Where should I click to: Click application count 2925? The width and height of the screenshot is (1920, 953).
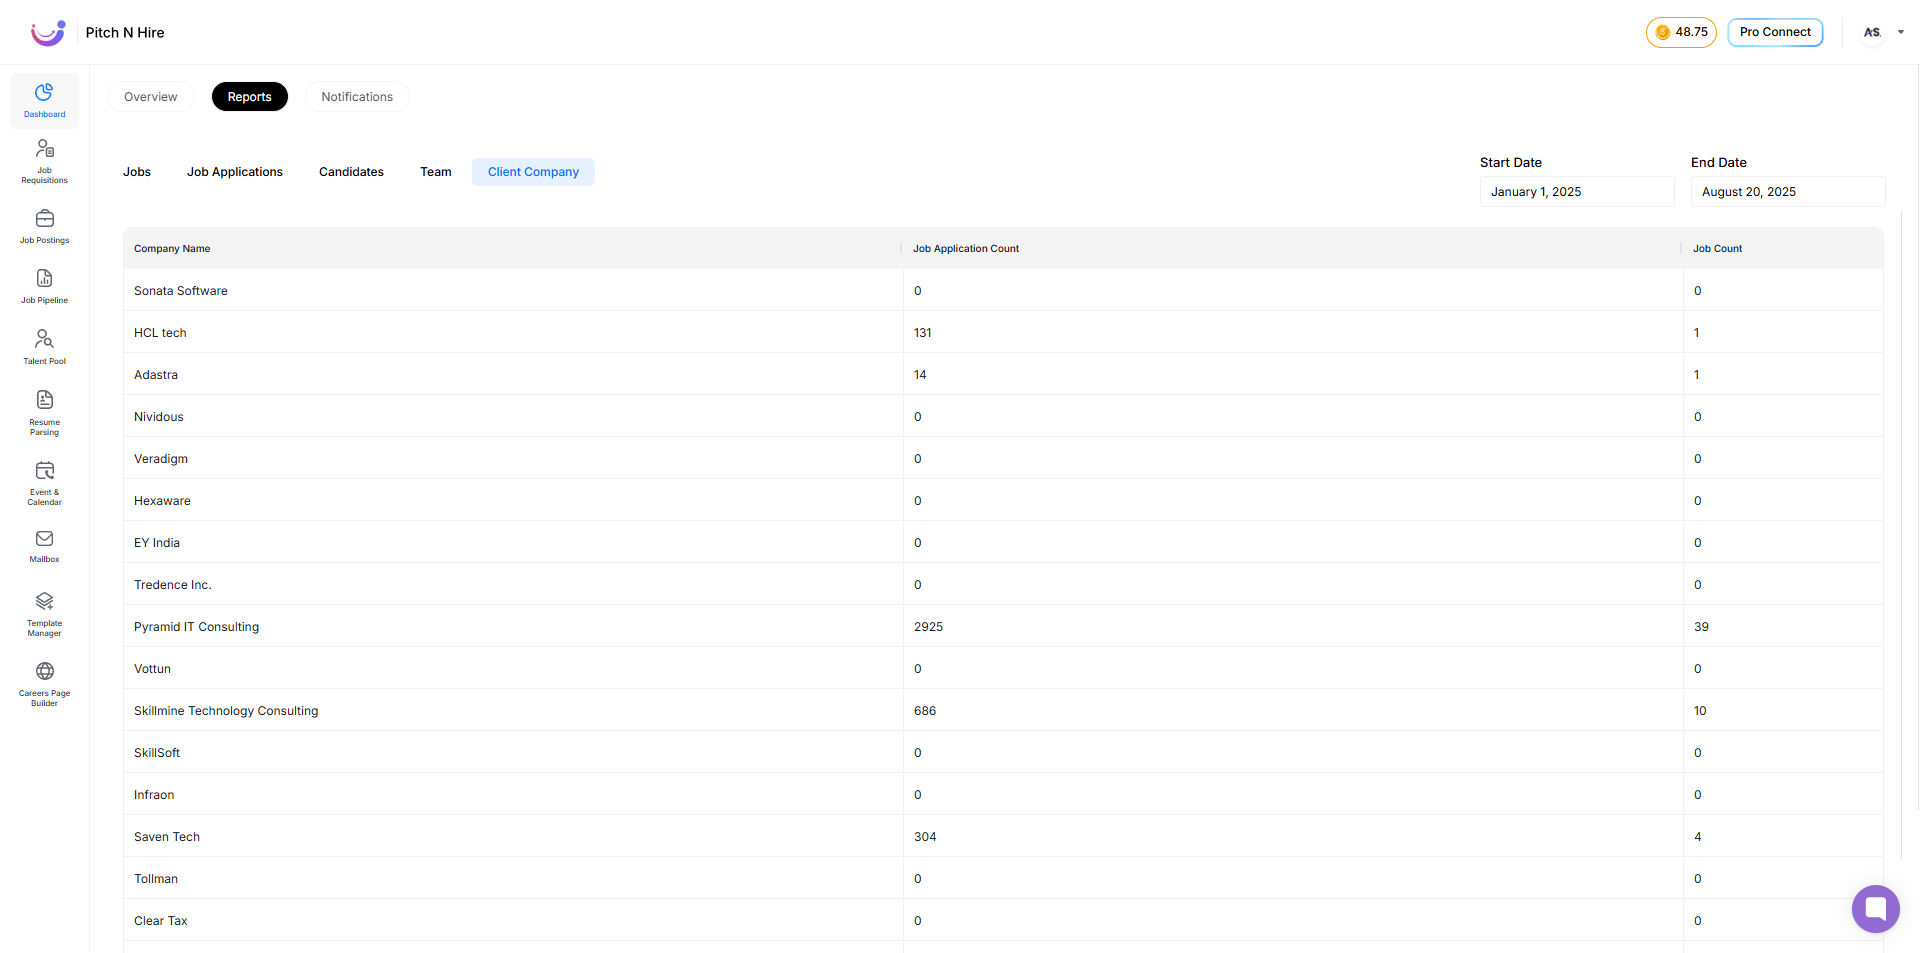[929, 627]
